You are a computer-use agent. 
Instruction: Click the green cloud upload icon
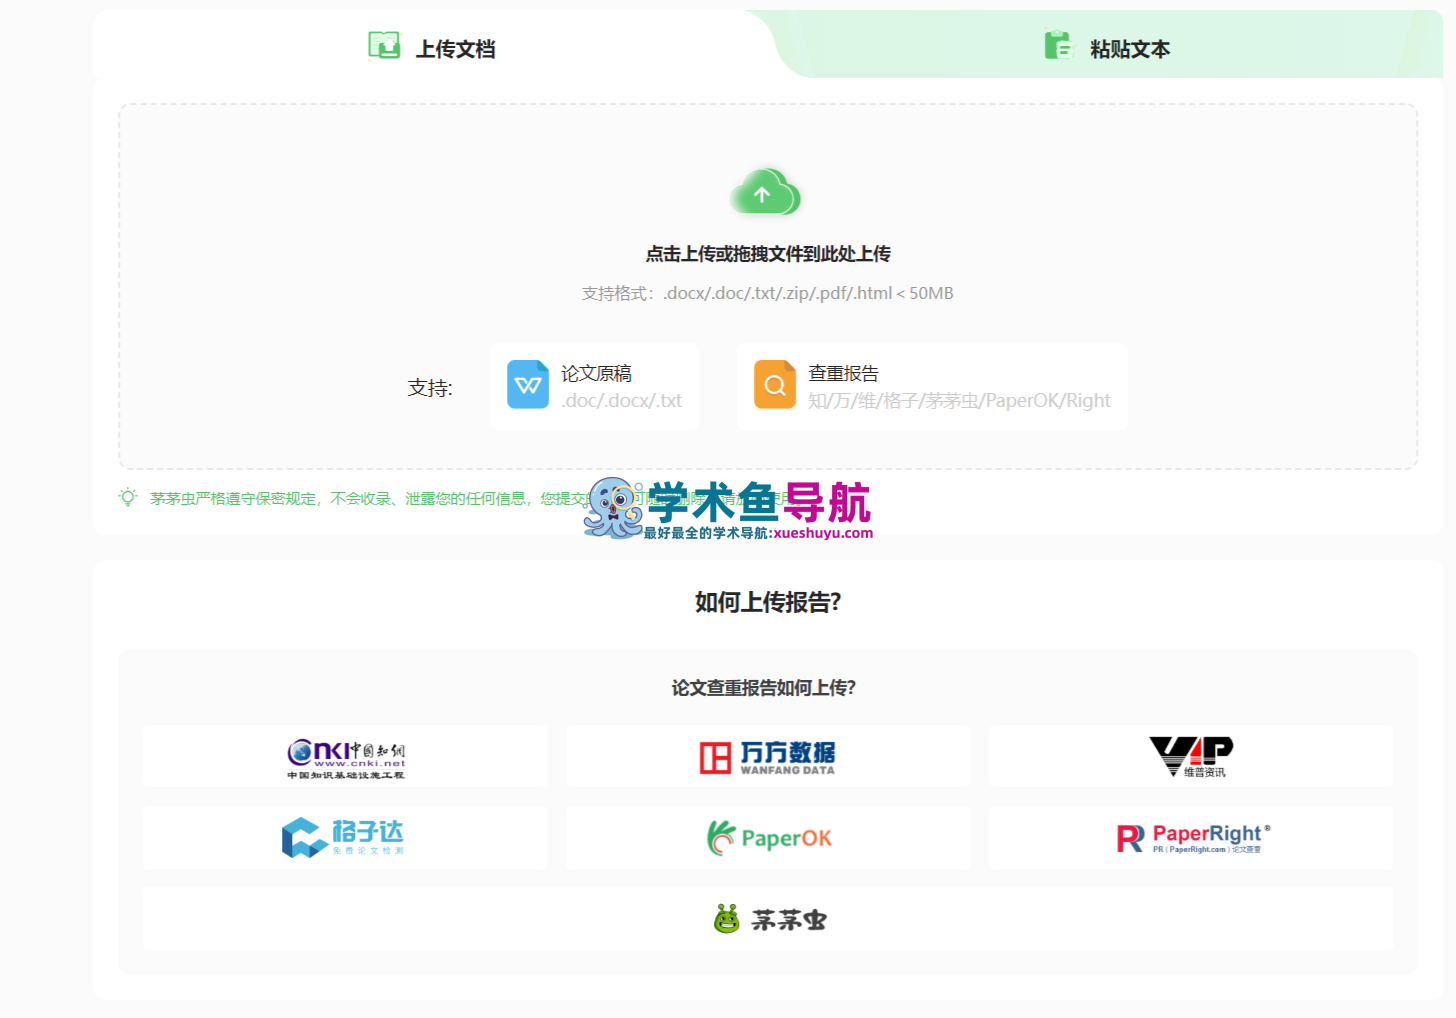[x=765, y=193]
